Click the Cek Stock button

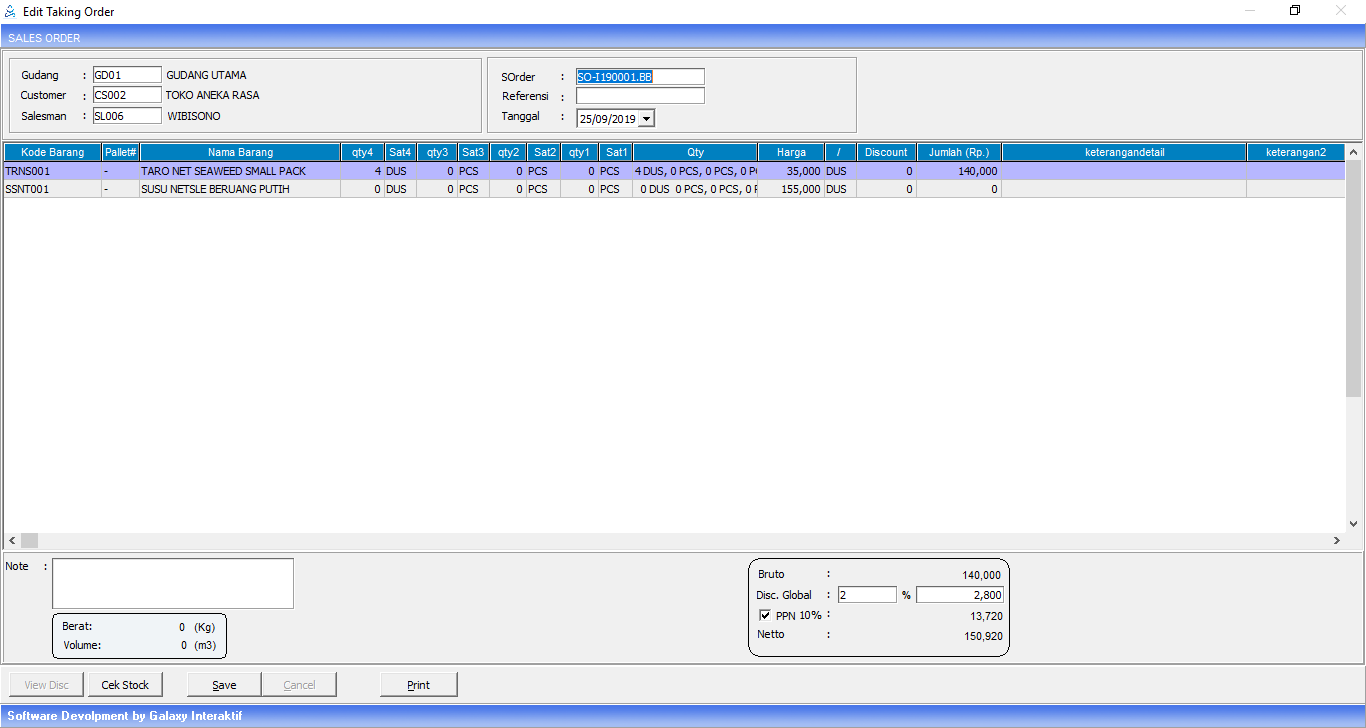pyautogui.click(x=125, y=685)
